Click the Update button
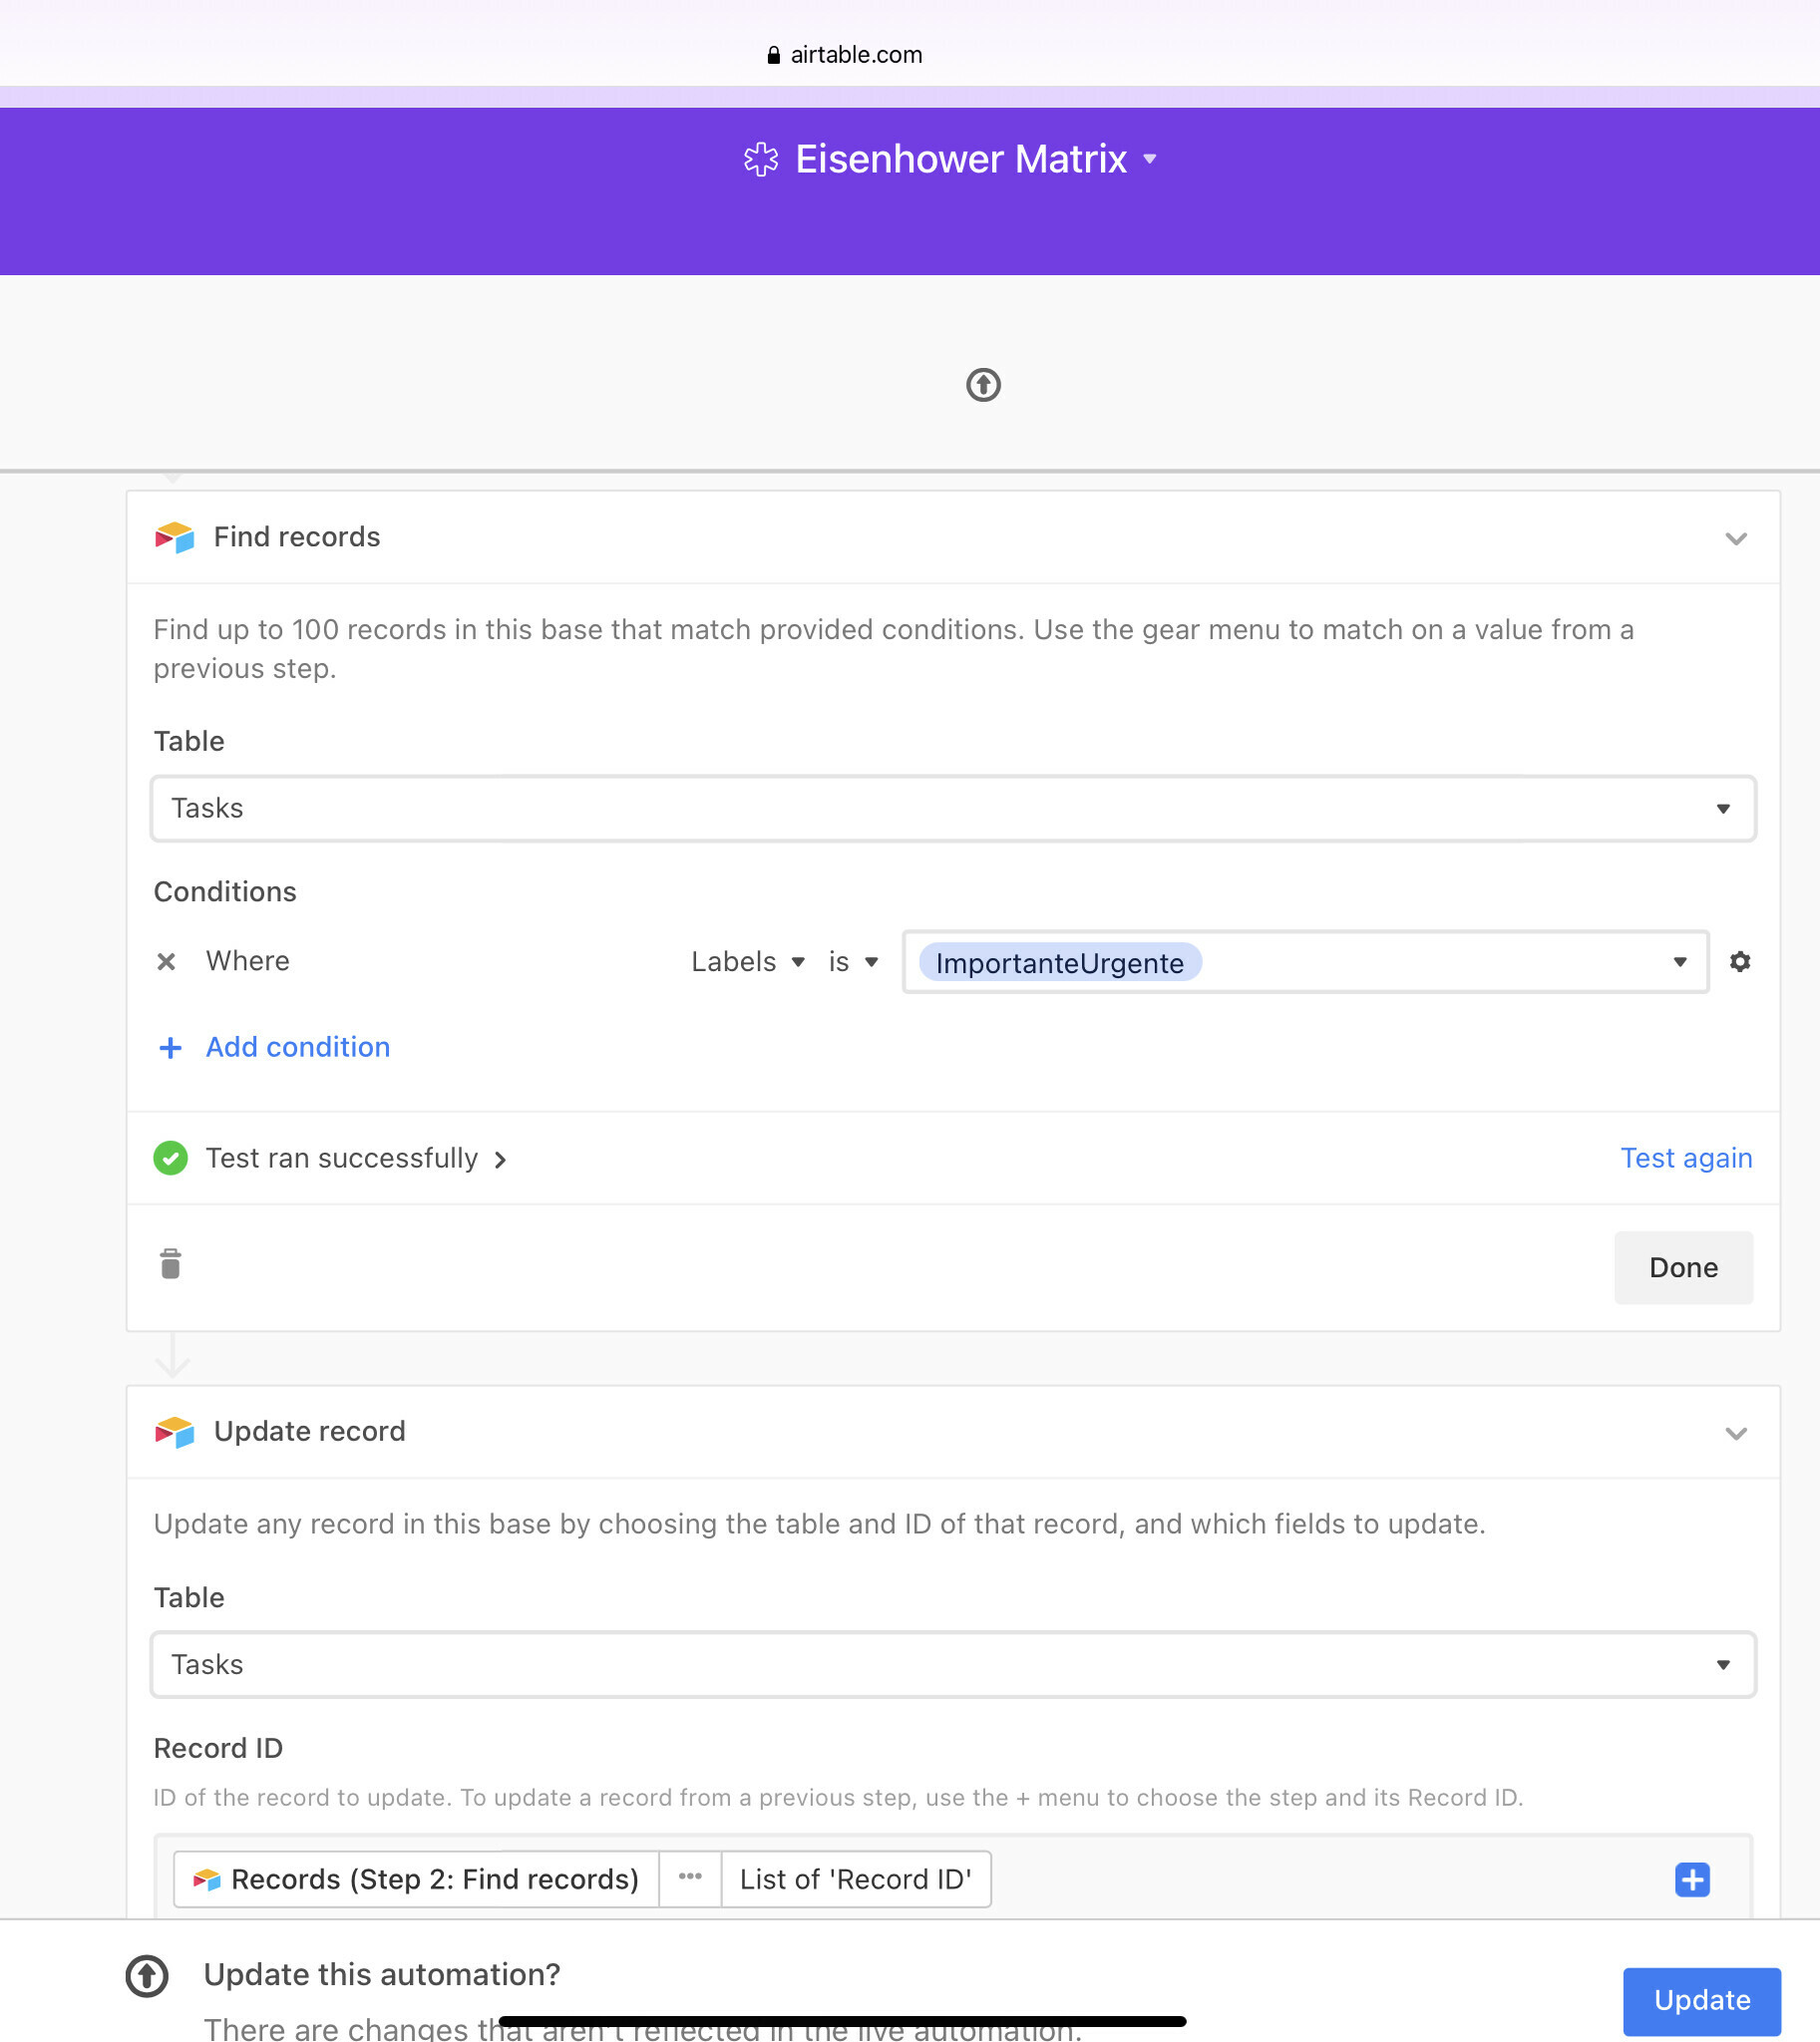The width and height of the screenshot is (1820, 2042). [1701, 2001]
